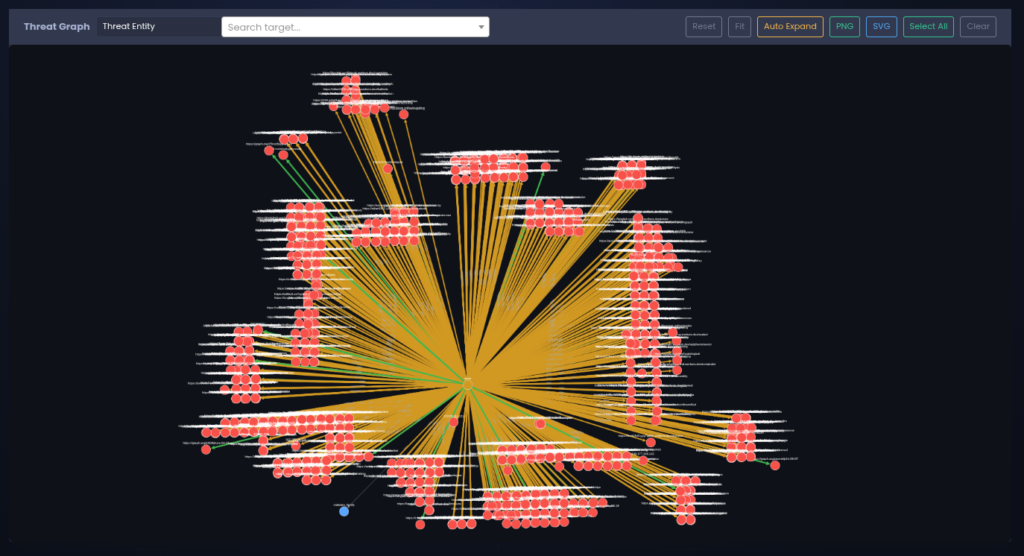Viewport: 1024px width, 556px height.
Task: Click Select All nodes button
Action: click(x=928, y=27)
